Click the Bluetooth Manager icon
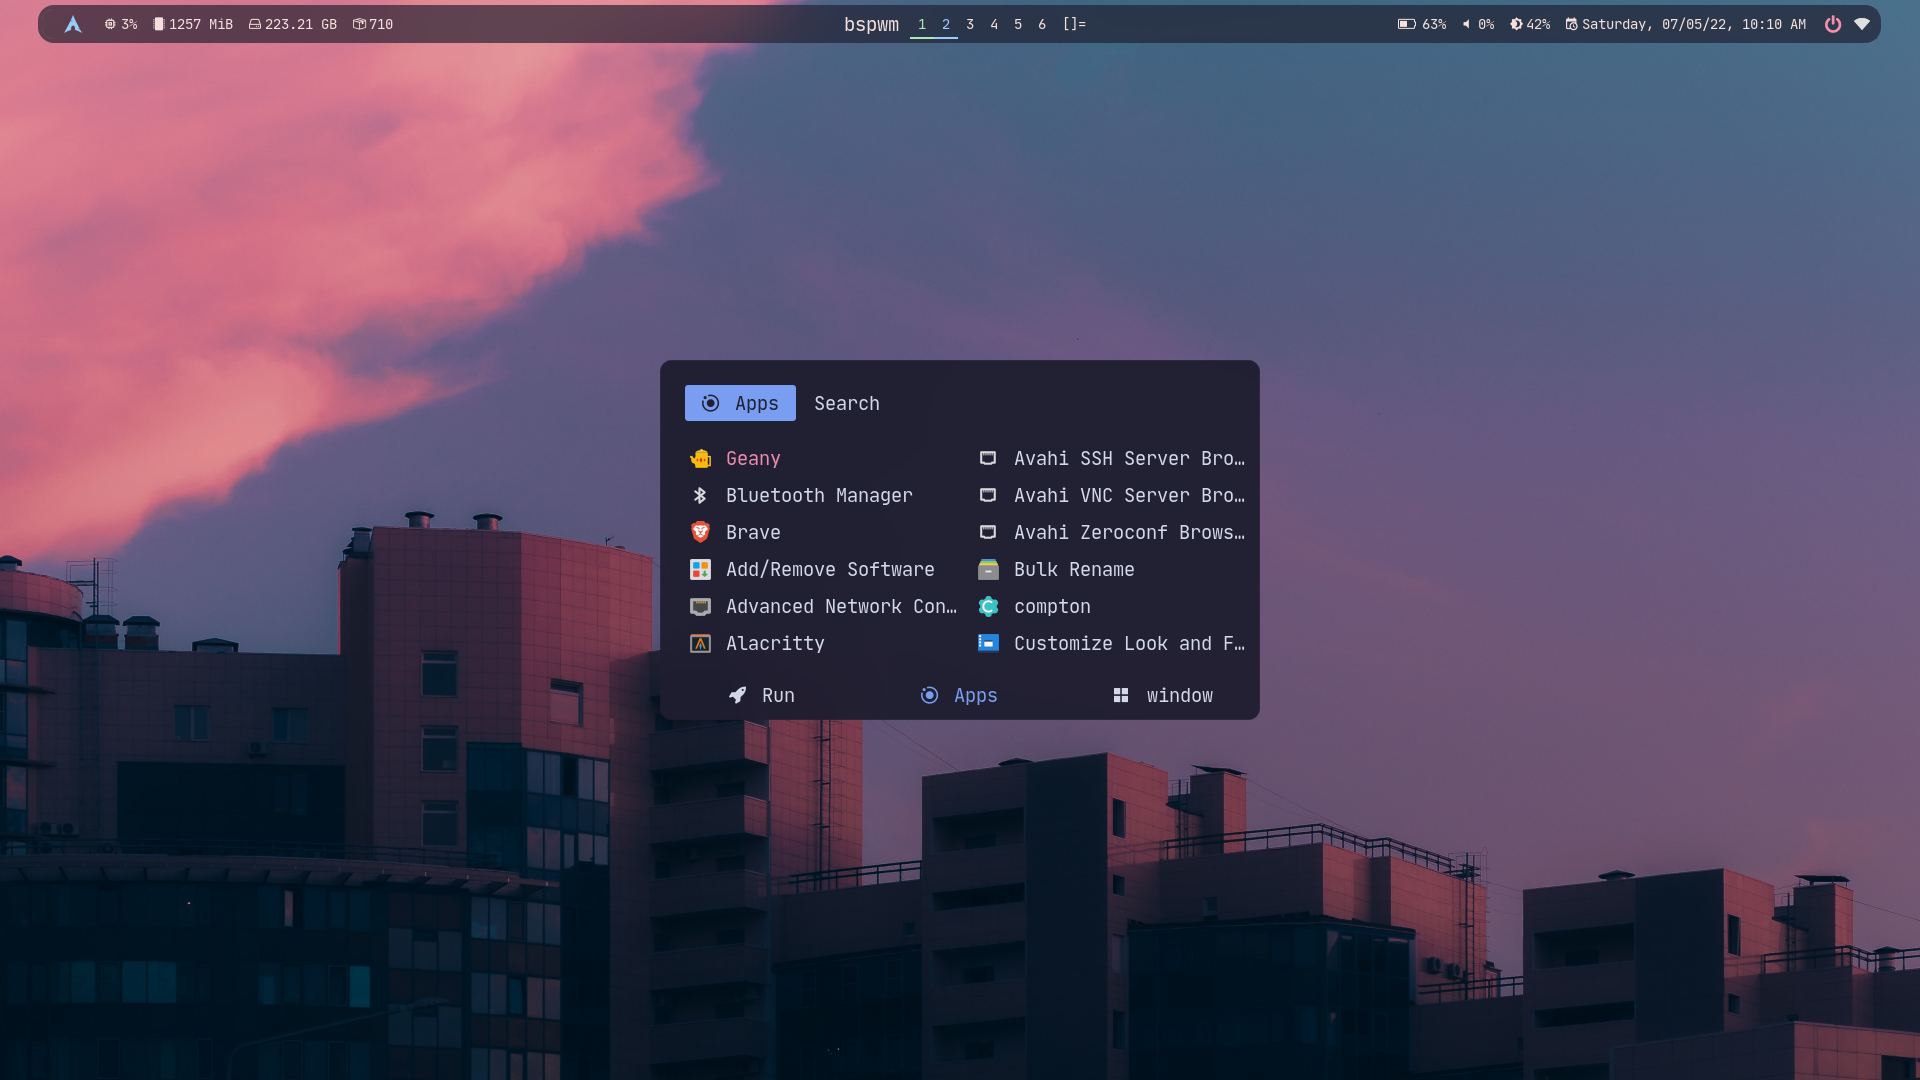1920x1080 pixels. pyautogui.click(x=700, y=496)
